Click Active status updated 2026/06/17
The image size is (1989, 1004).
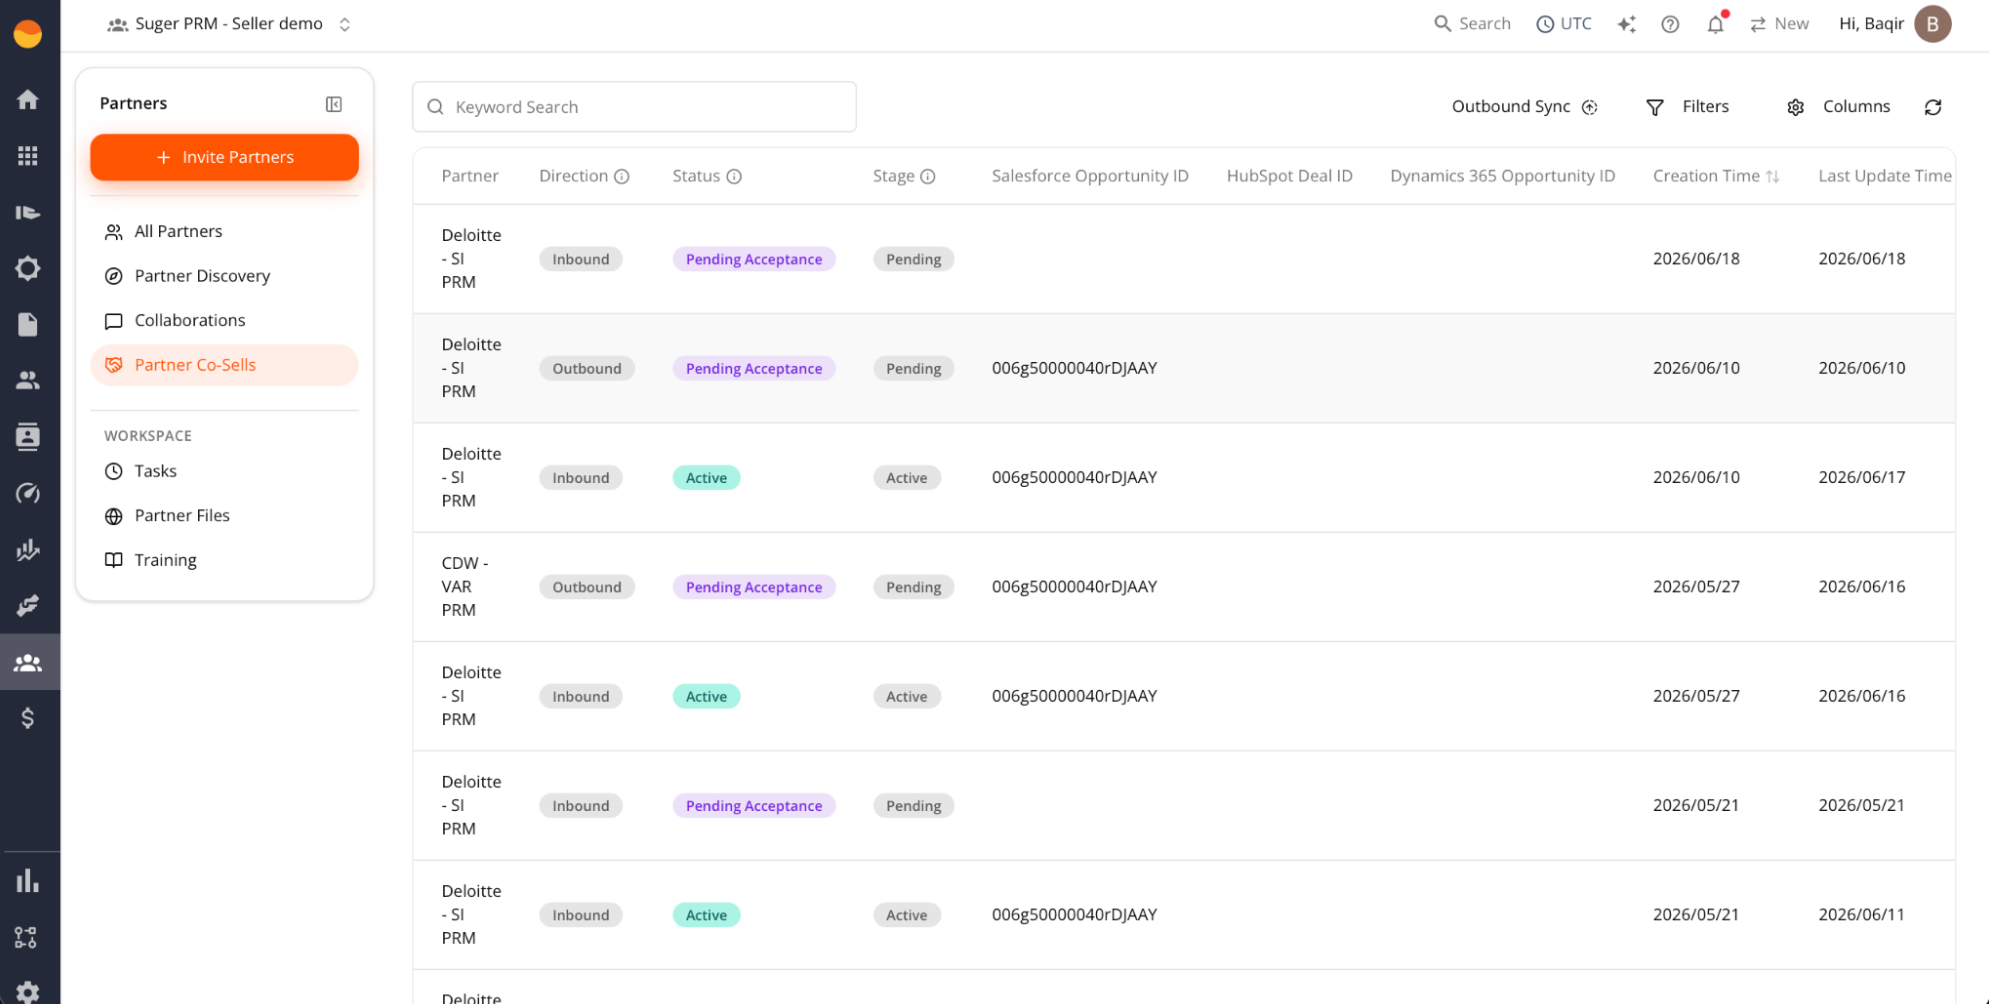pos(706,478)
